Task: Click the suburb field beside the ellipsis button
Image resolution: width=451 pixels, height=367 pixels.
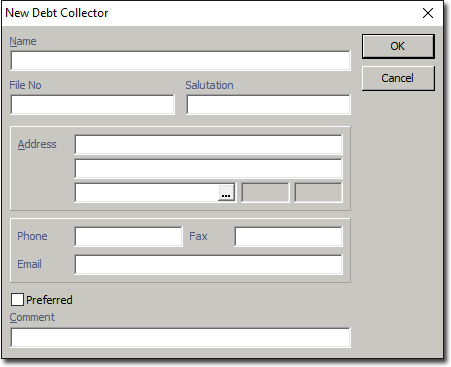Action: (x=147, y=192)
